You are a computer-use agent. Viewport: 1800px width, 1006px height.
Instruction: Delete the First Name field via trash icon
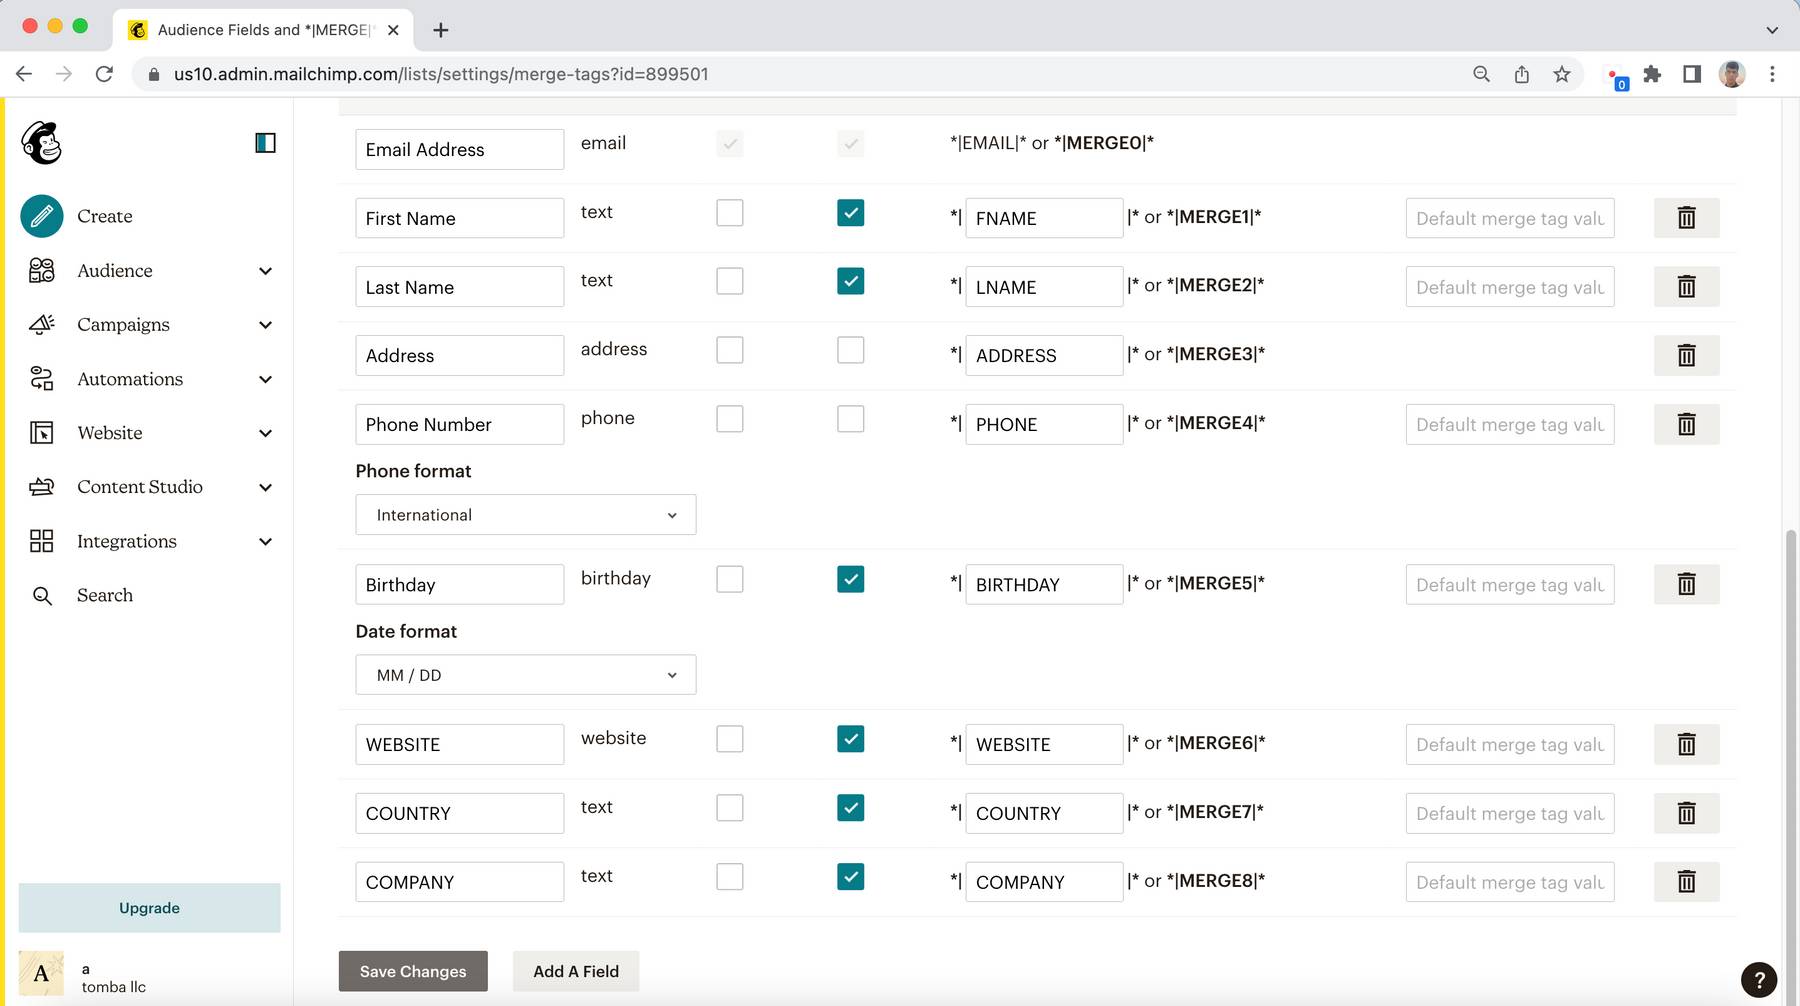(1686, 217)
